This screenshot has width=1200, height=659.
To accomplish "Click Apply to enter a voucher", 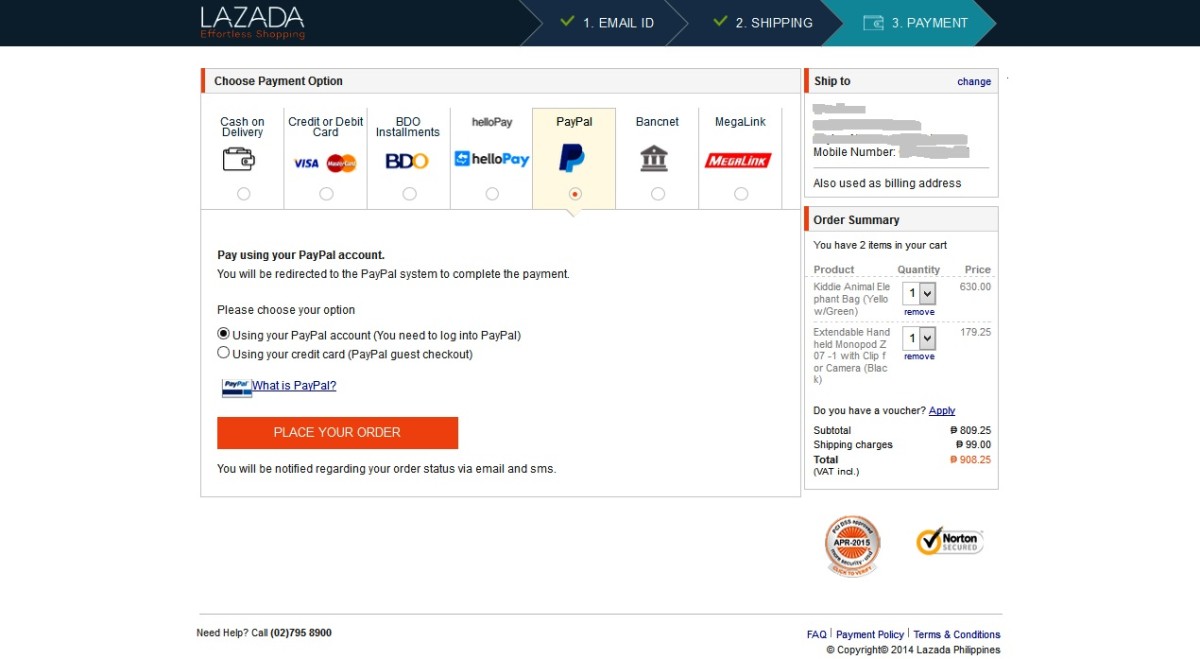I will [x=941, y=411].
